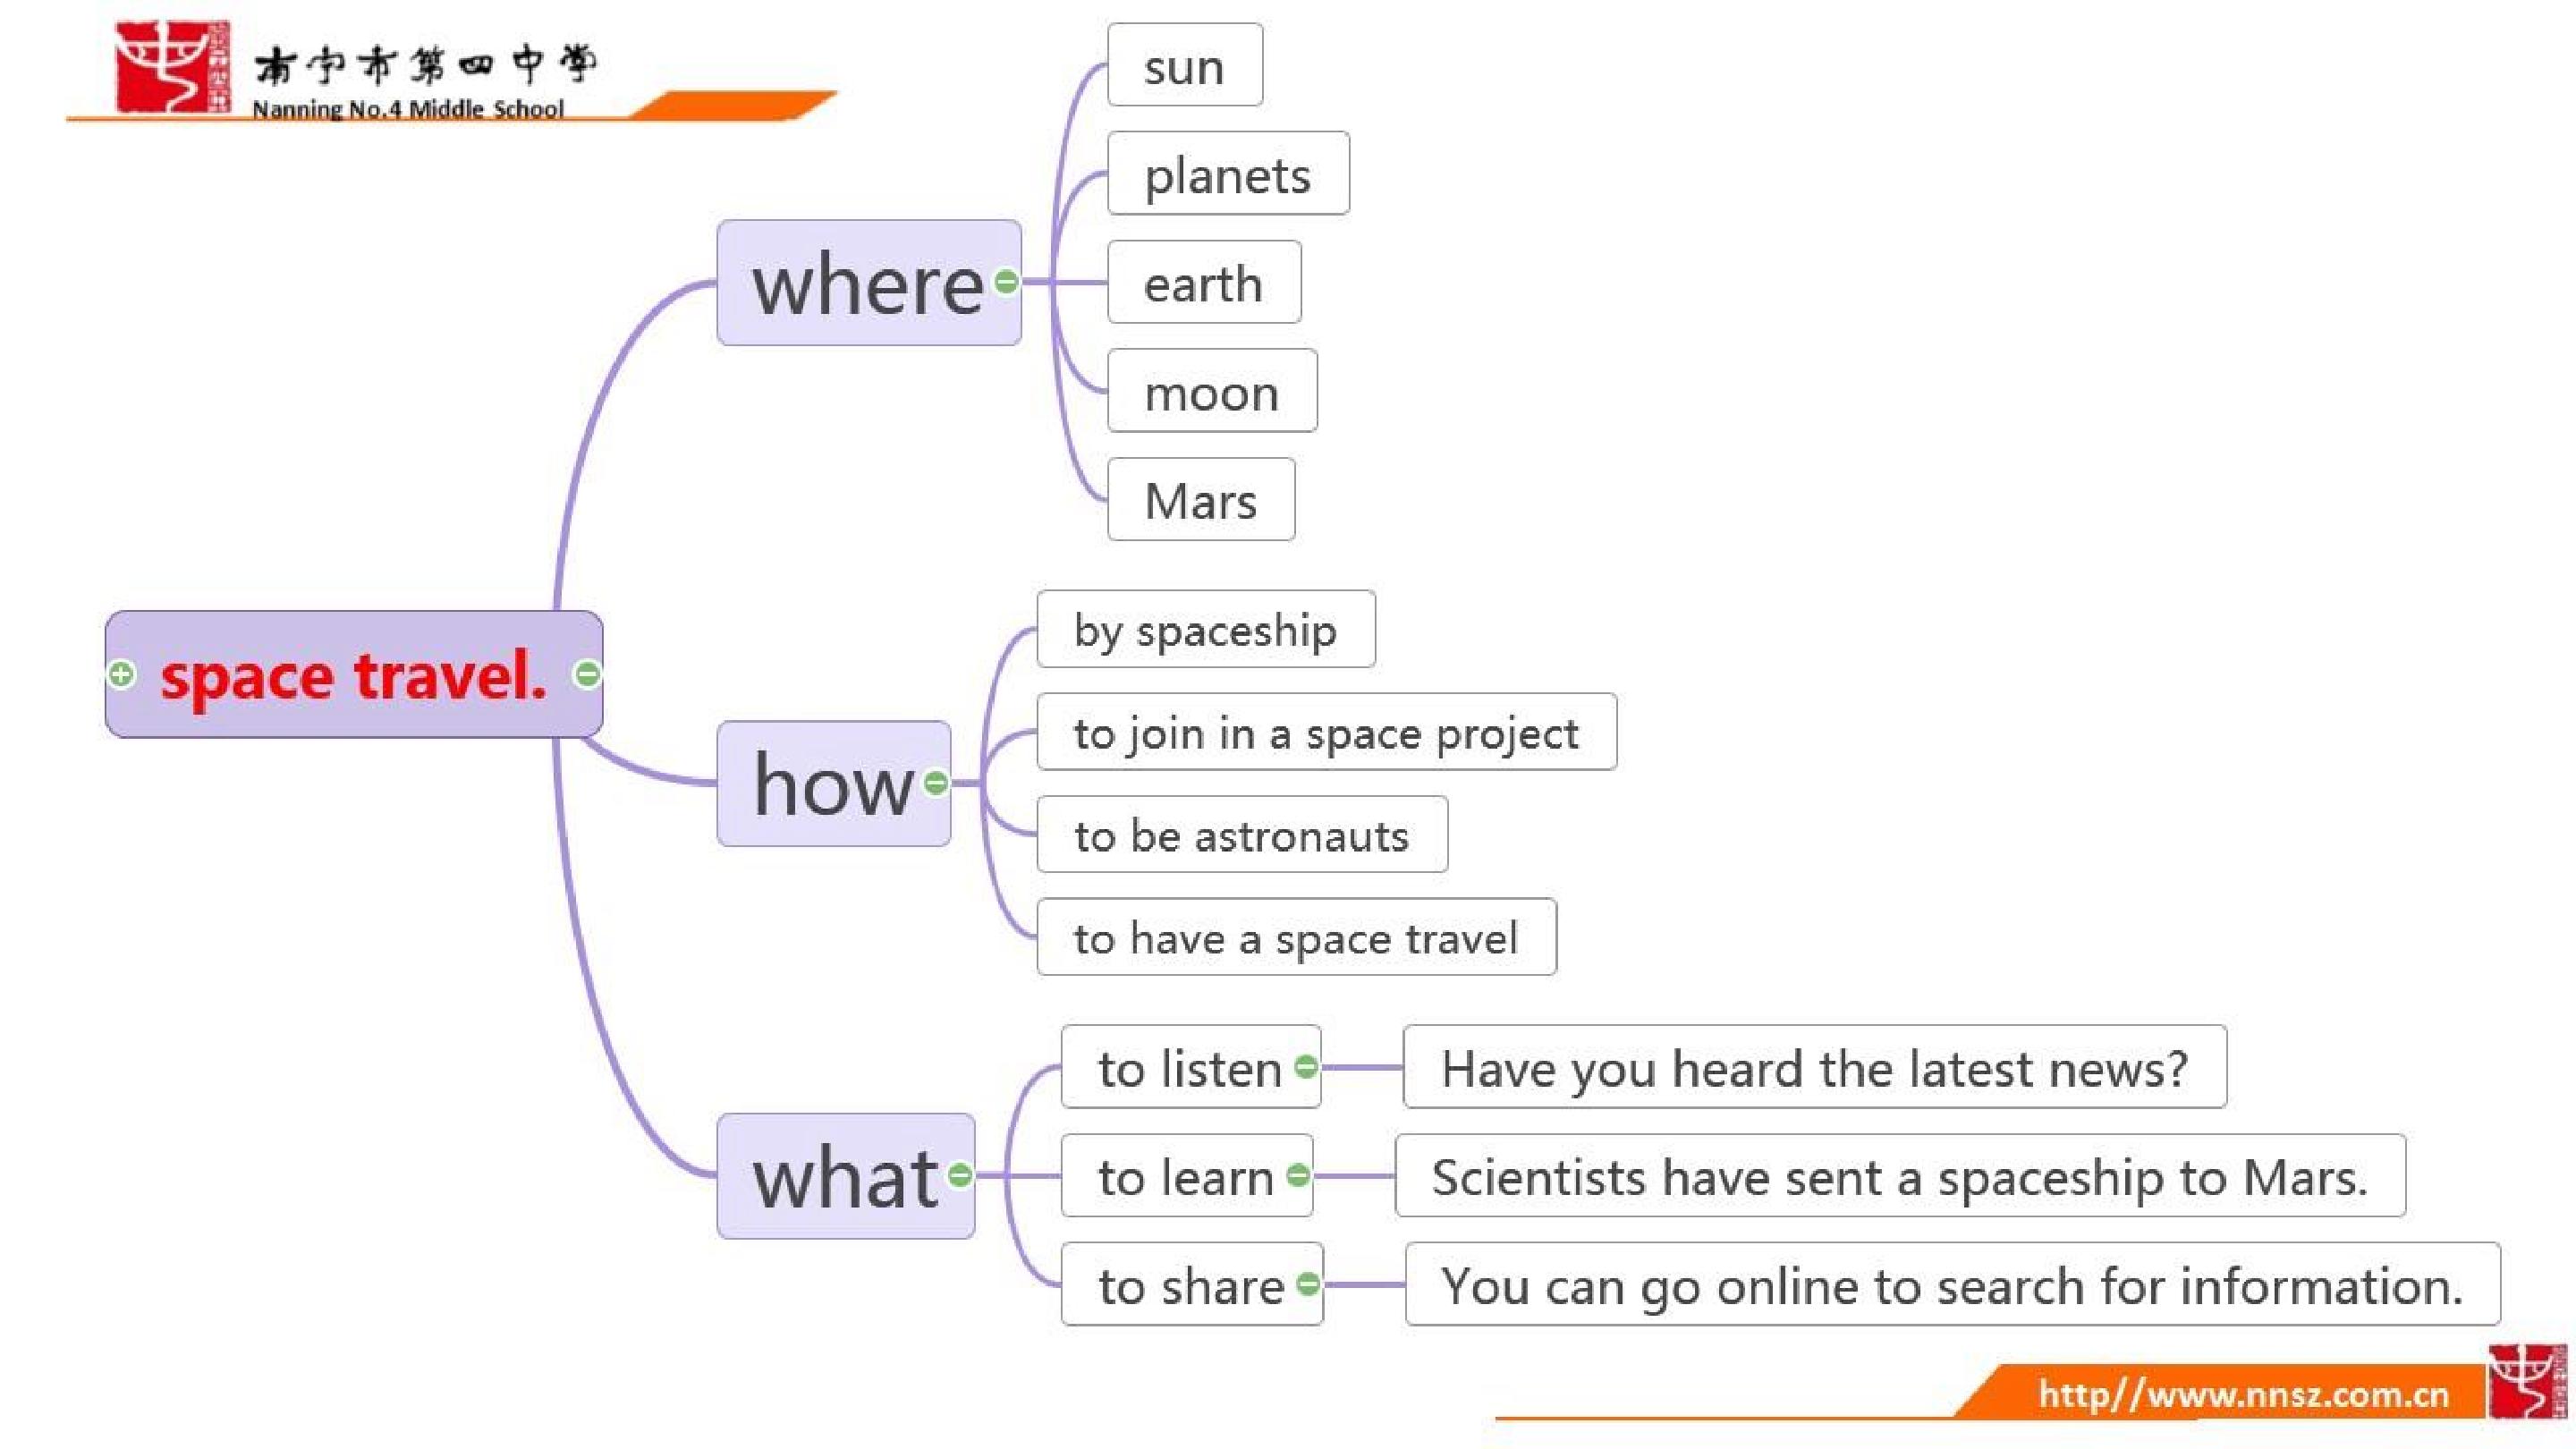Click the red logo bottom right
The width and height of the screenshot is (2576, 1449).
pyautogui.click(x=2528, y=1383)
